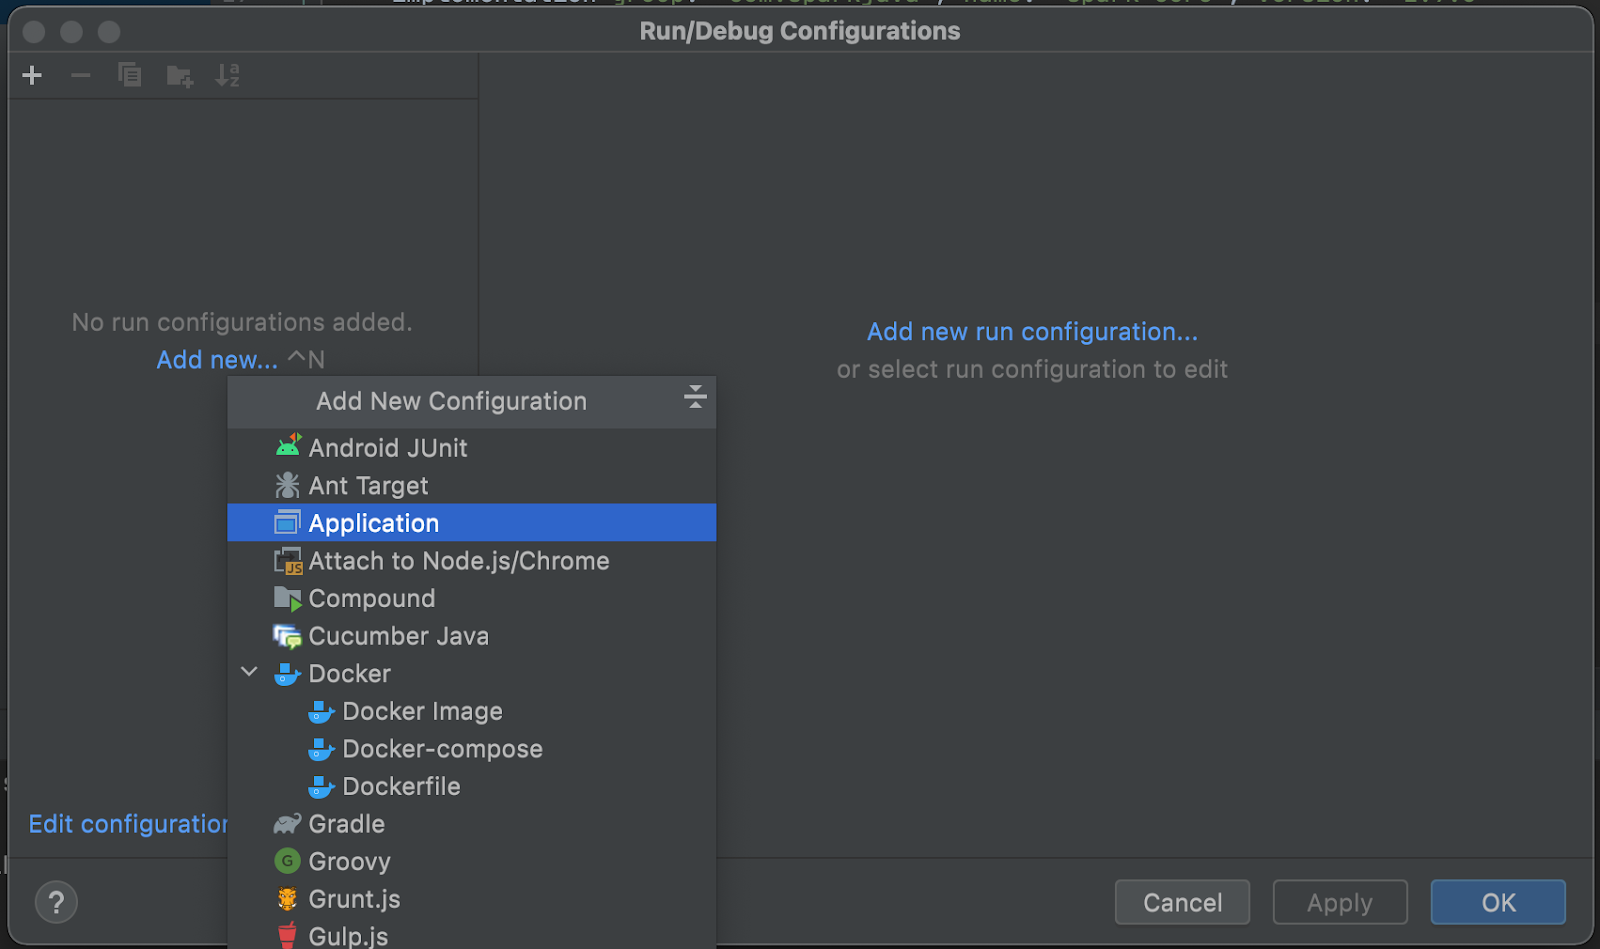Click the Copy Configuration toolbar icon
Screen dimensions: 1600x949
click(x=129, y=76)
